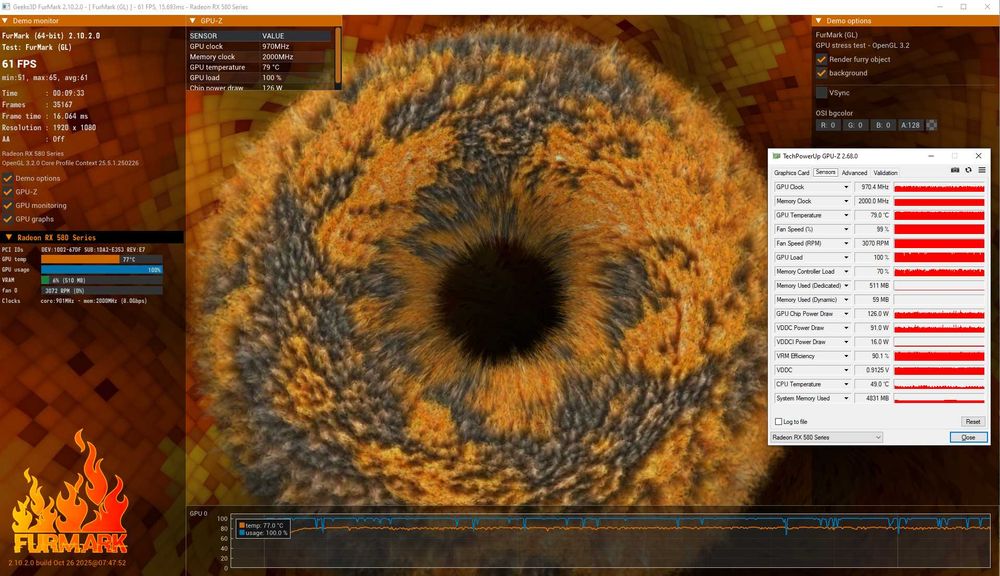The height and width of the screenshot is (576, 1000).
Task: Open GPU Temperature sensor dropdown
Action: point(846,215)
